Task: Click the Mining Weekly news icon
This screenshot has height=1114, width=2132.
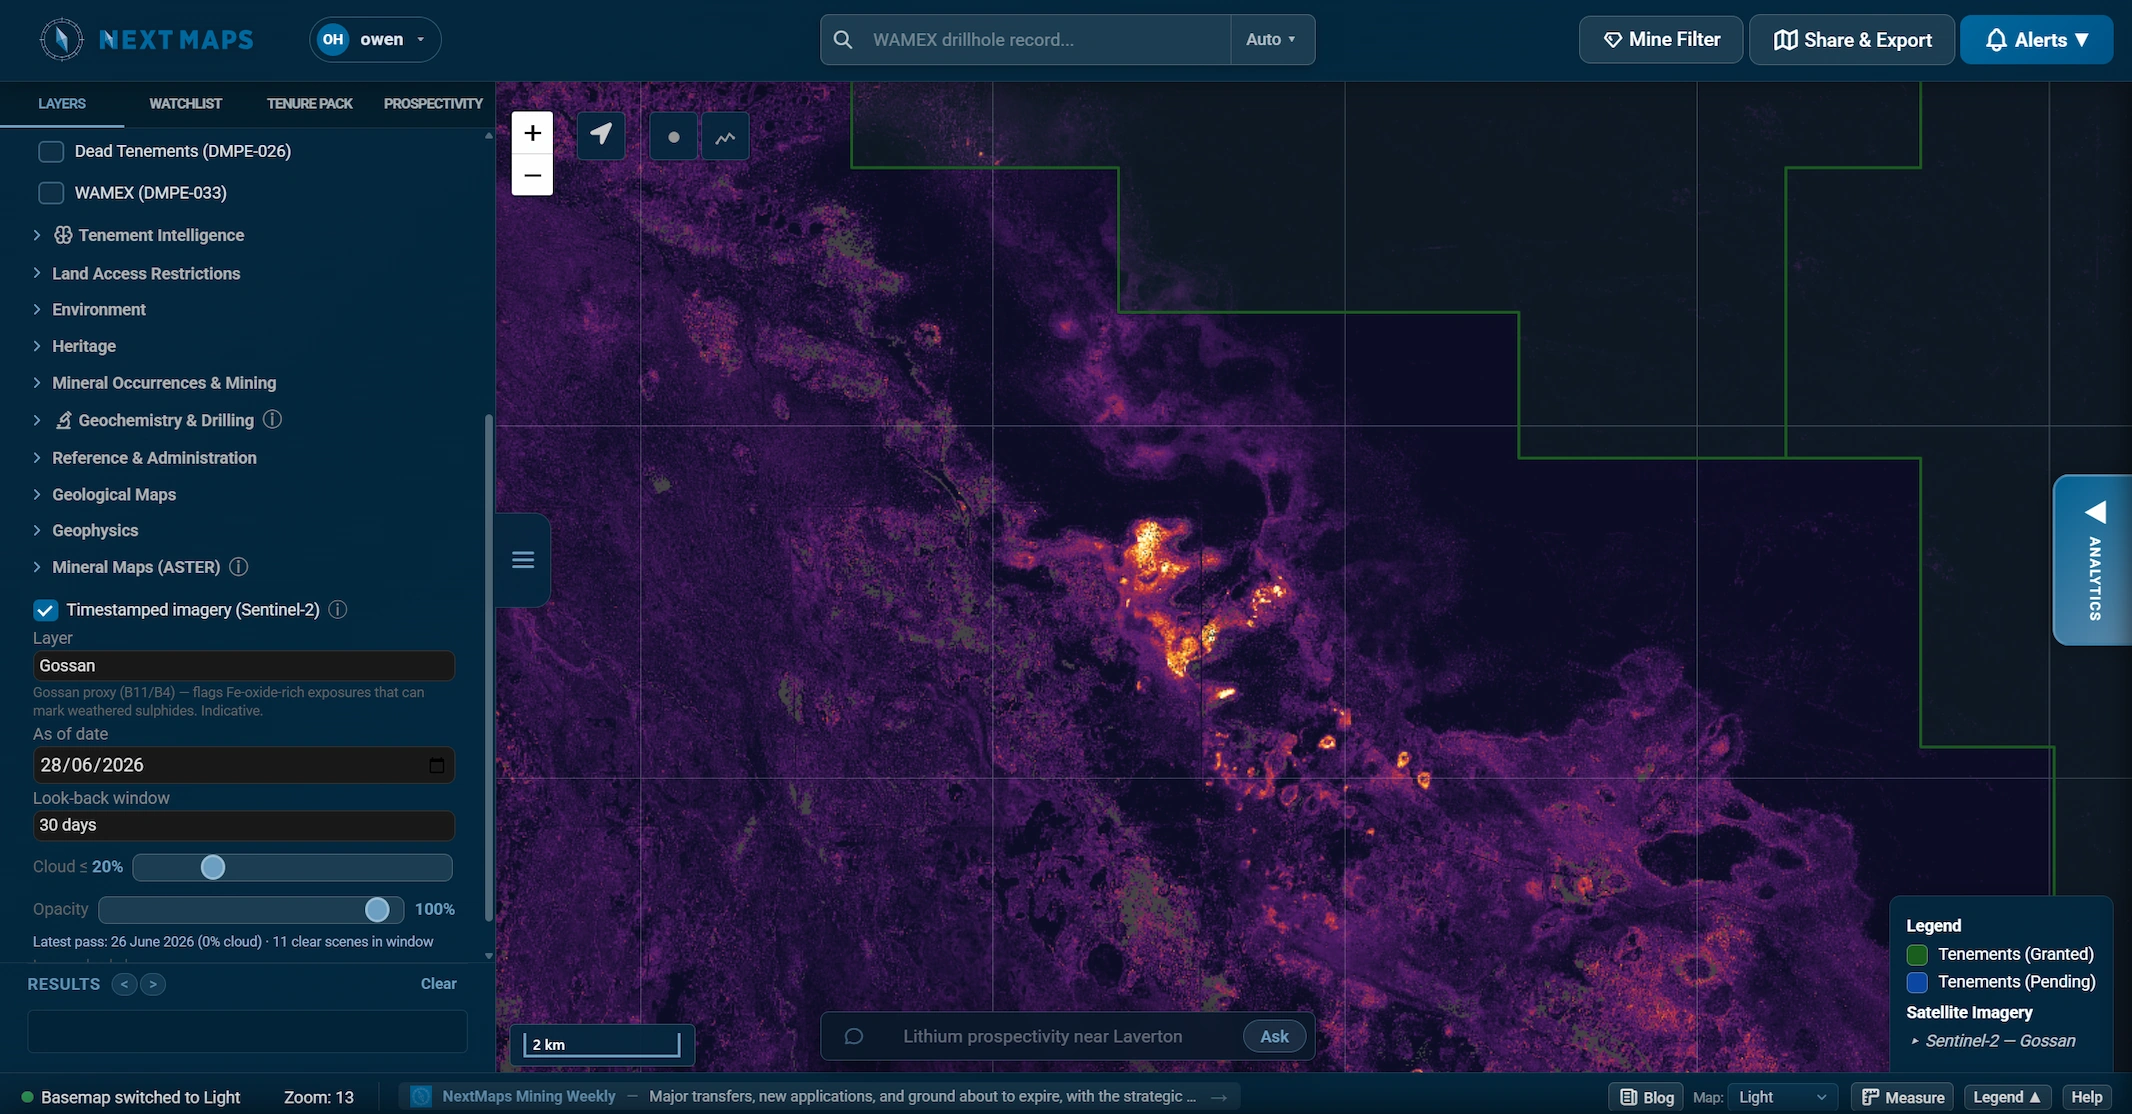Action: tap(421, 1096)
